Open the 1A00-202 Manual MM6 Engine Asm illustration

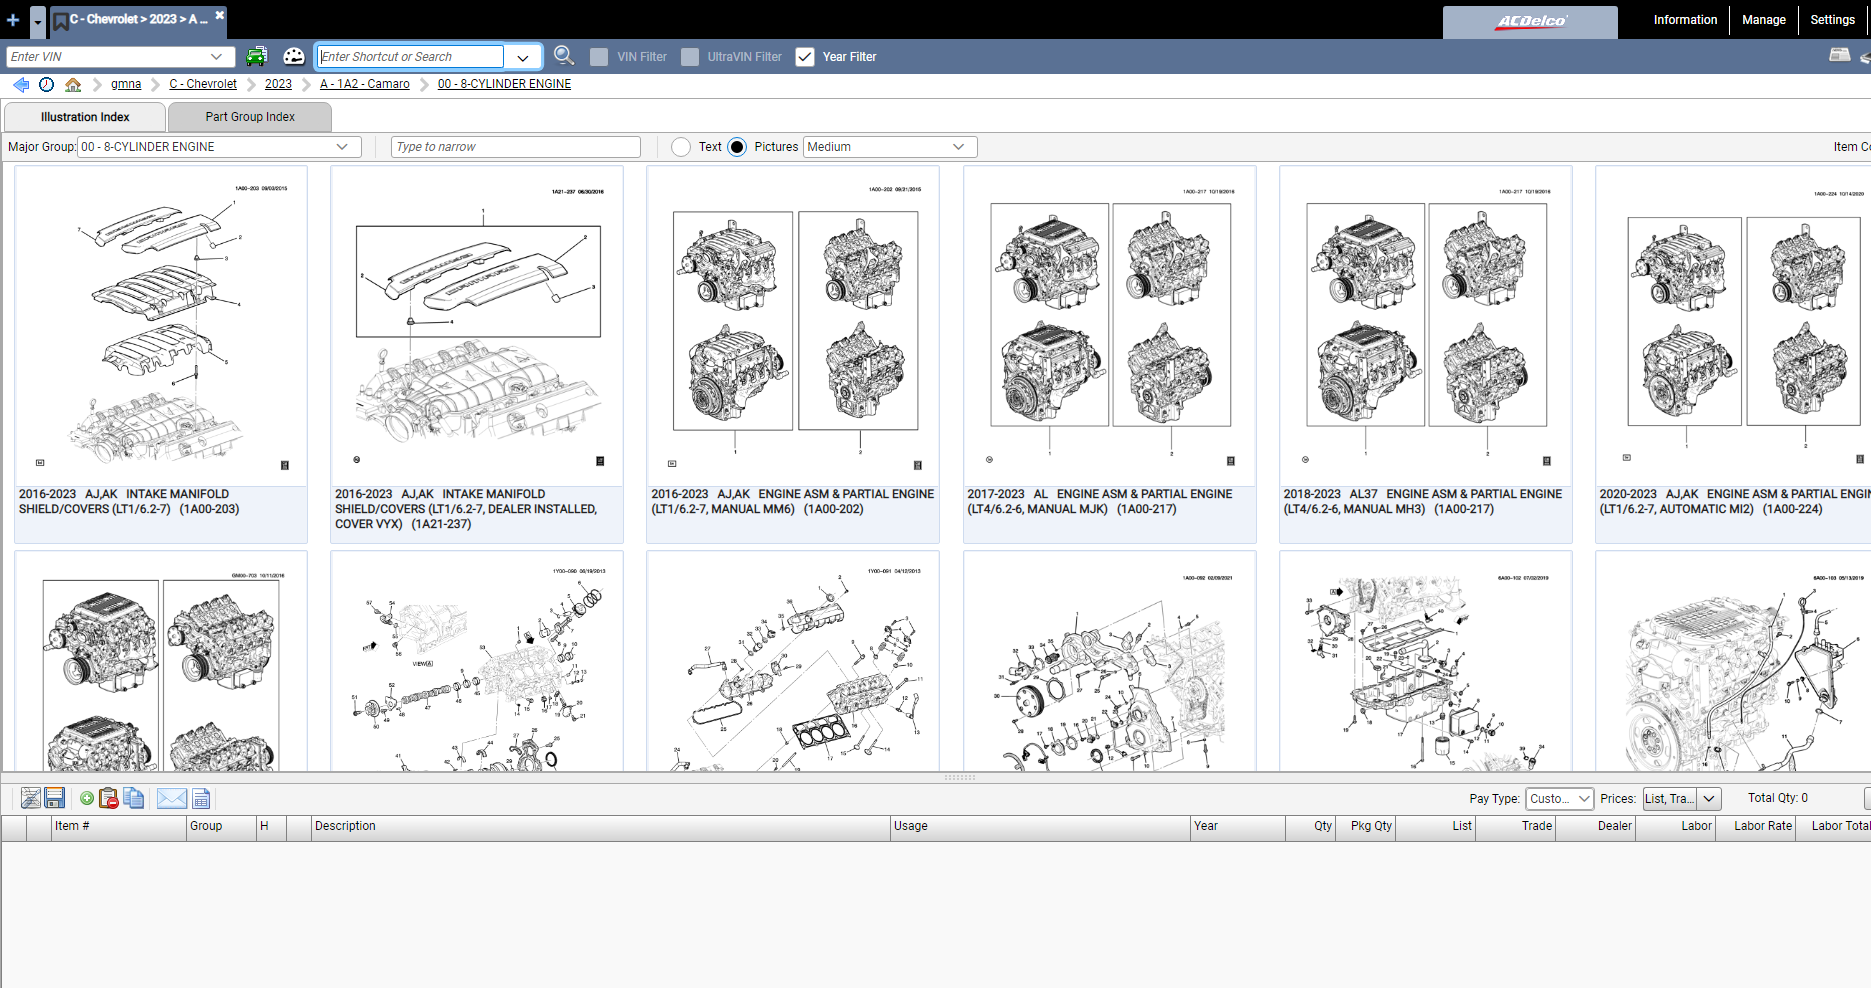point(793,355)
